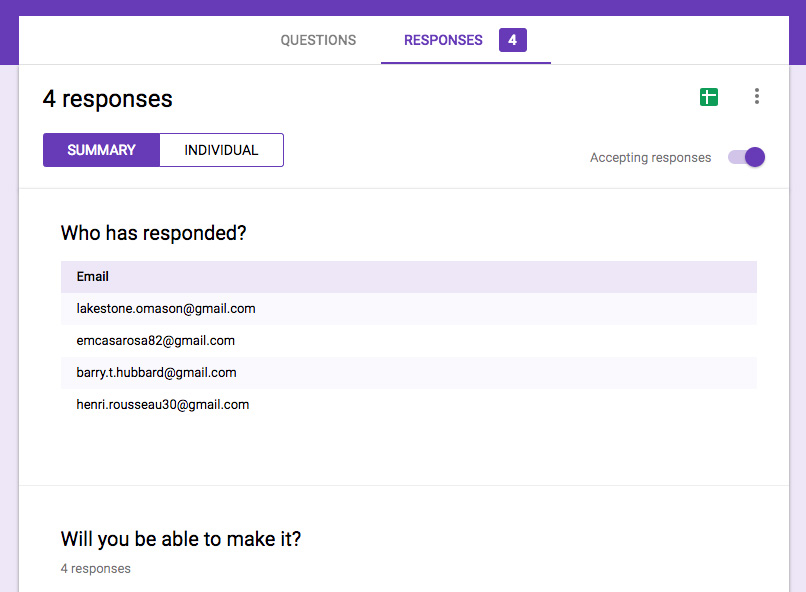Image resolution: width=806 pixels, height=592 pixels.
Task: Click the henri.rousseau30@gmail.com entry
Action: click(x=163, y=405)
